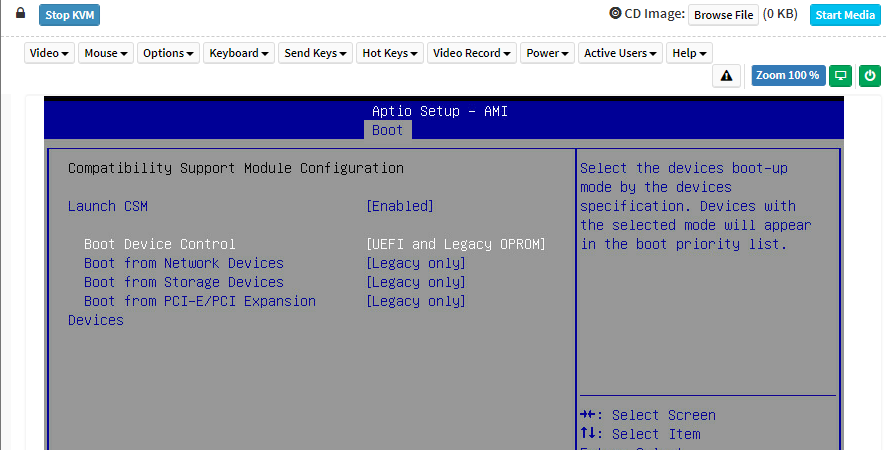Viewport: 886px width, 450px height.
Task: Click Legacy only value for Storage Devices
Action: pos(416,282)
